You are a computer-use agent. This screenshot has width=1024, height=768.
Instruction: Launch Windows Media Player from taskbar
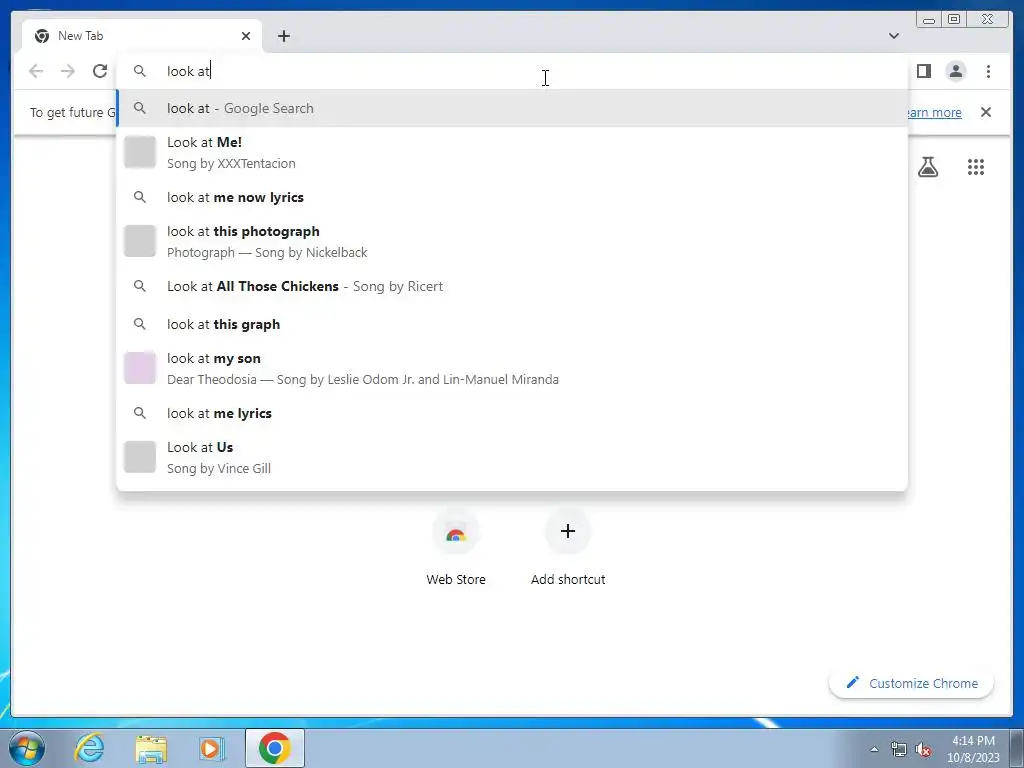click(212, 748)
